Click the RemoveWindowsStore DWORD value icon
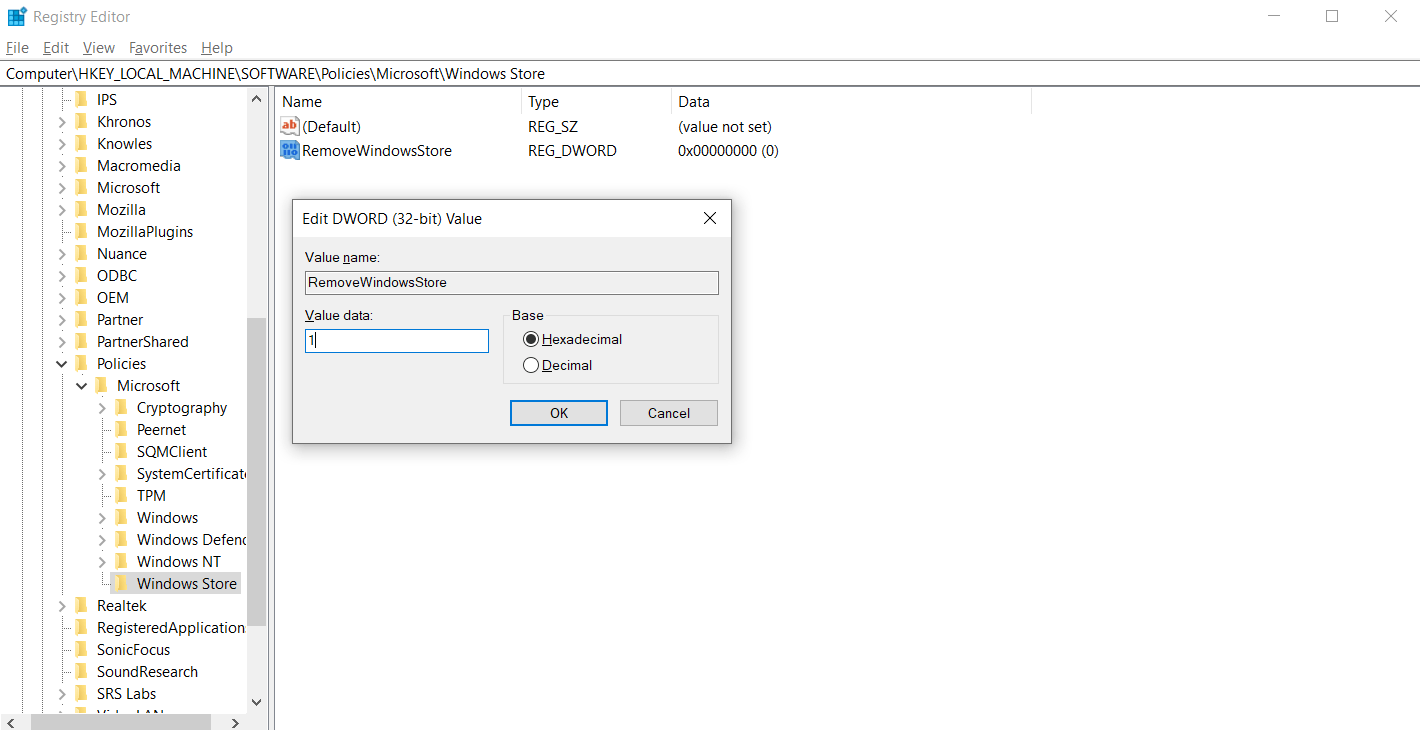The width and height of the screenshot is (1420, 730). [x=290, y=150]
